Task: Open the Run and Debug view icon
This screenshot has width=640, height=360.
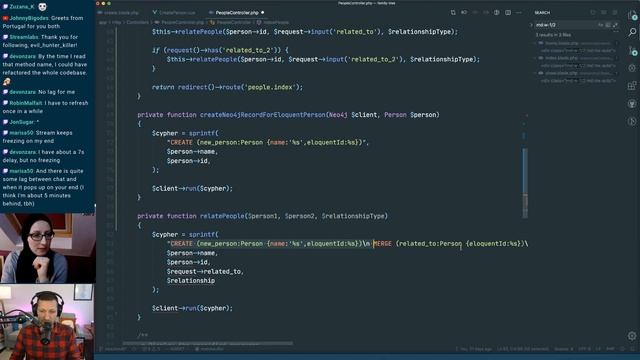Action: [632, 68]
